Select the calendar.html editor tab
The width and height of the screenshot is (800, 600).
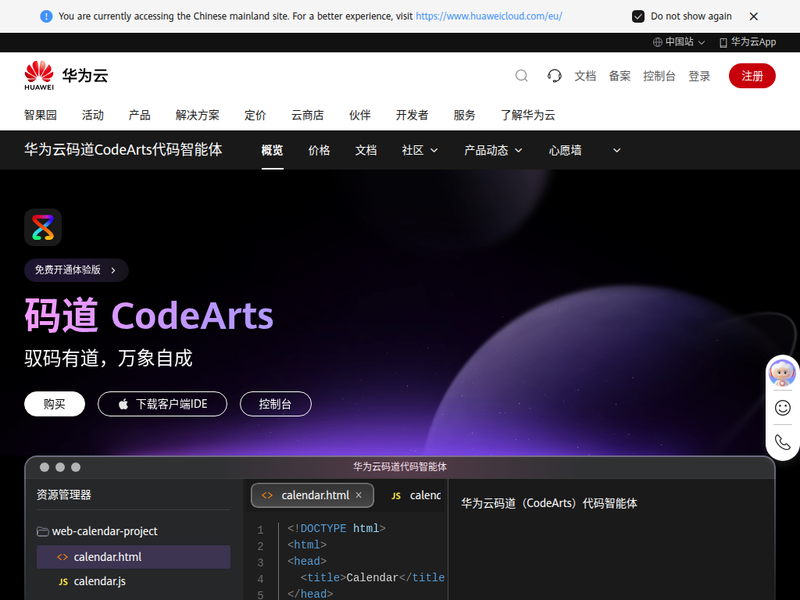[x=312, y=495]
